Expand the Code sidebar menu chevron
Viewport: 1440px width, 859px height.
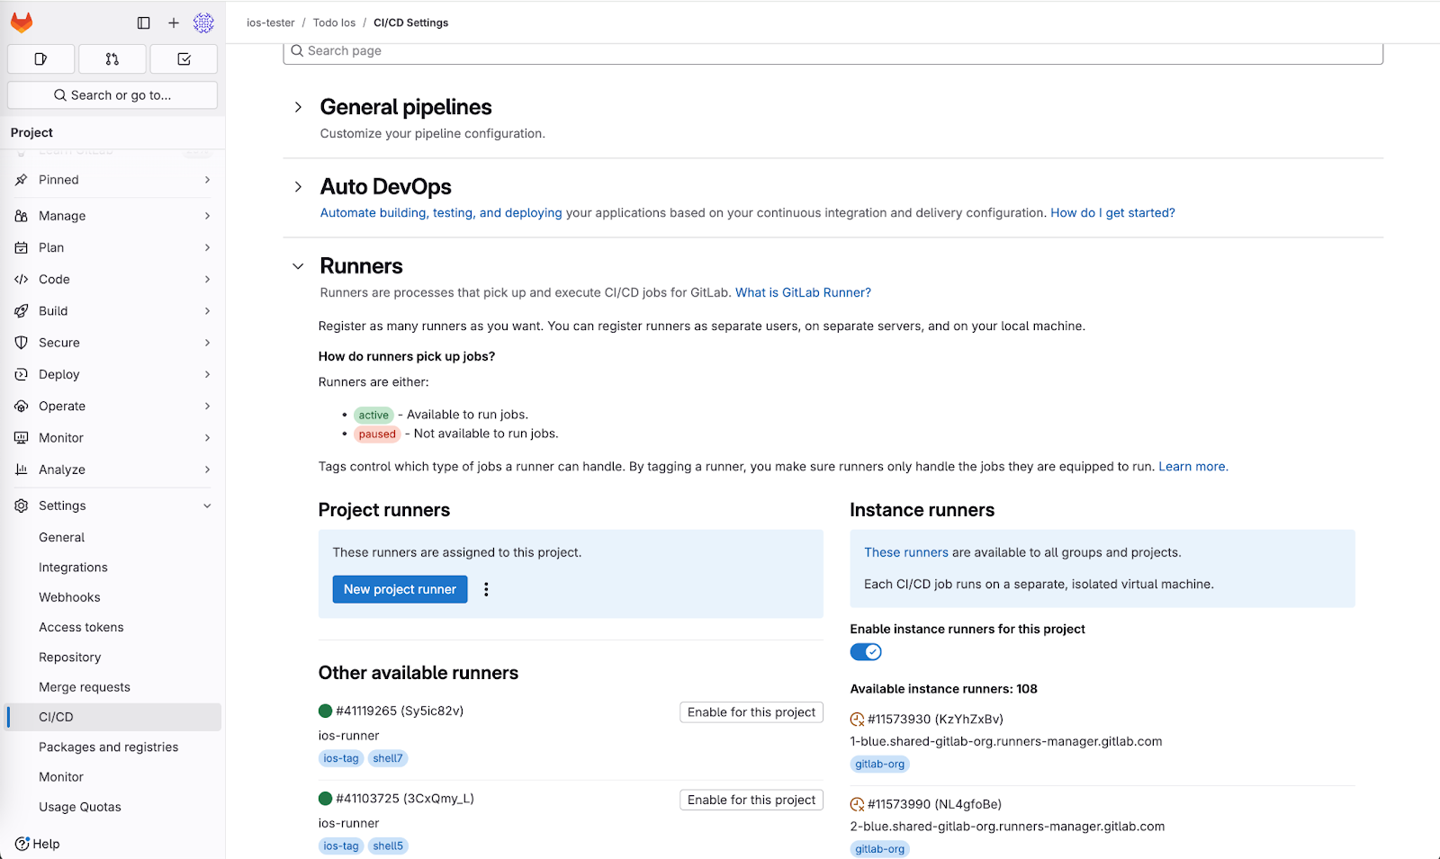pos(207,279)
